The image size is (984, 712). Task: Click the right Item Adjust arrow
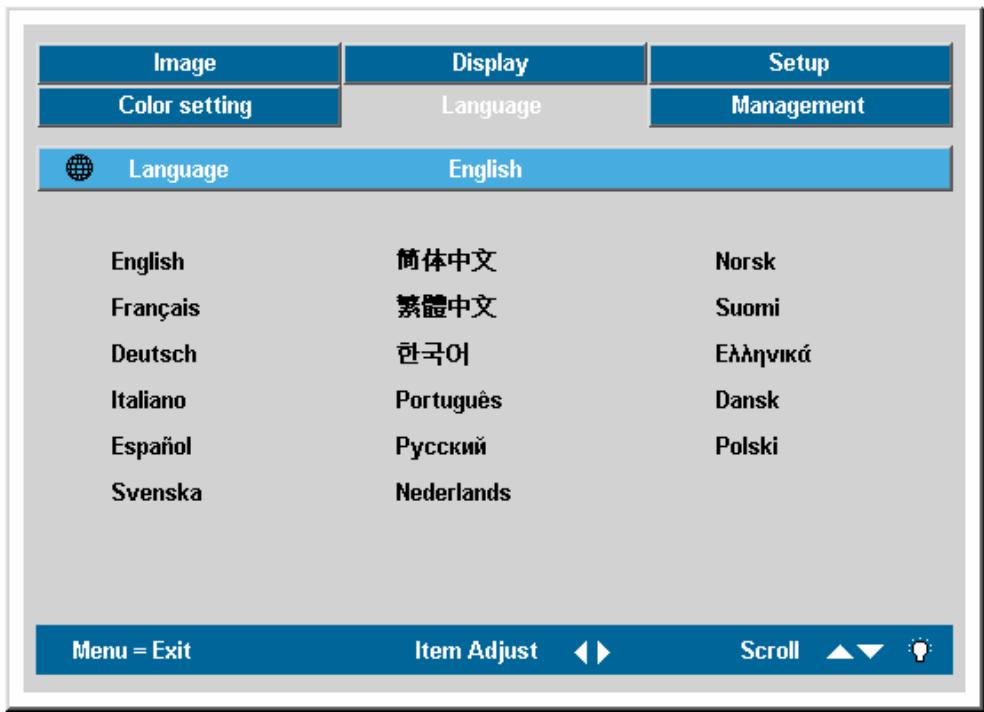[603, 652]
